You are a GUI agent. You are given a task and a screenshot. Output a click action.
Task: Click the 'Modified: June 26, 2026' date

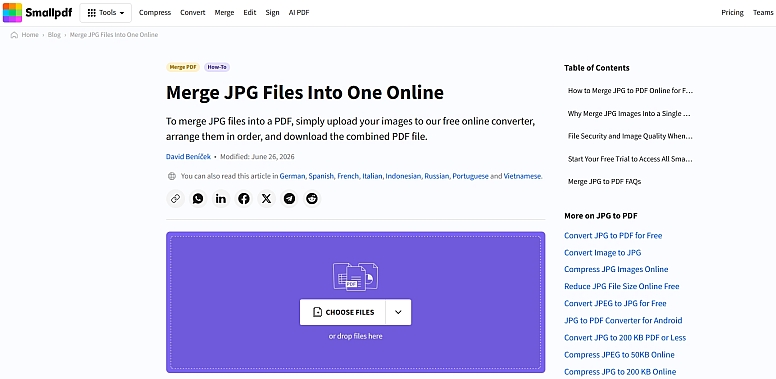[x=257, y=157]
